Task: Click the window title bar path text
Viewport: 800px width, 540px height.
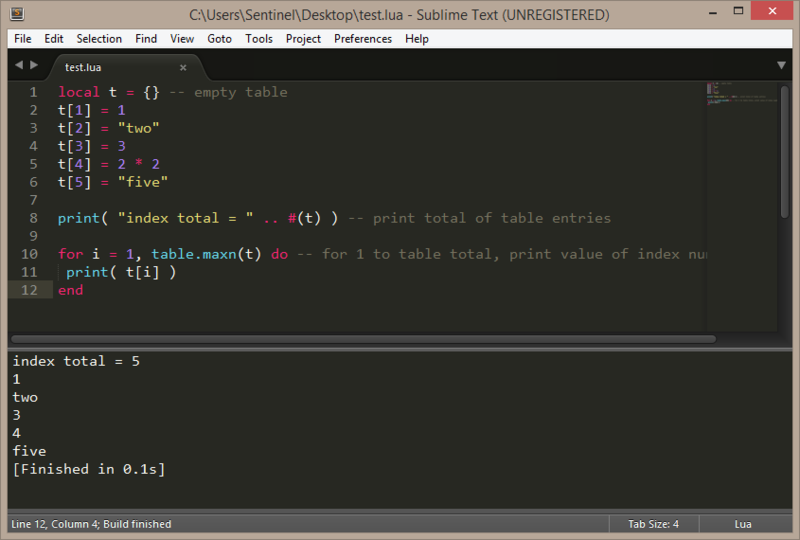Action: click(x=399, y=15)
